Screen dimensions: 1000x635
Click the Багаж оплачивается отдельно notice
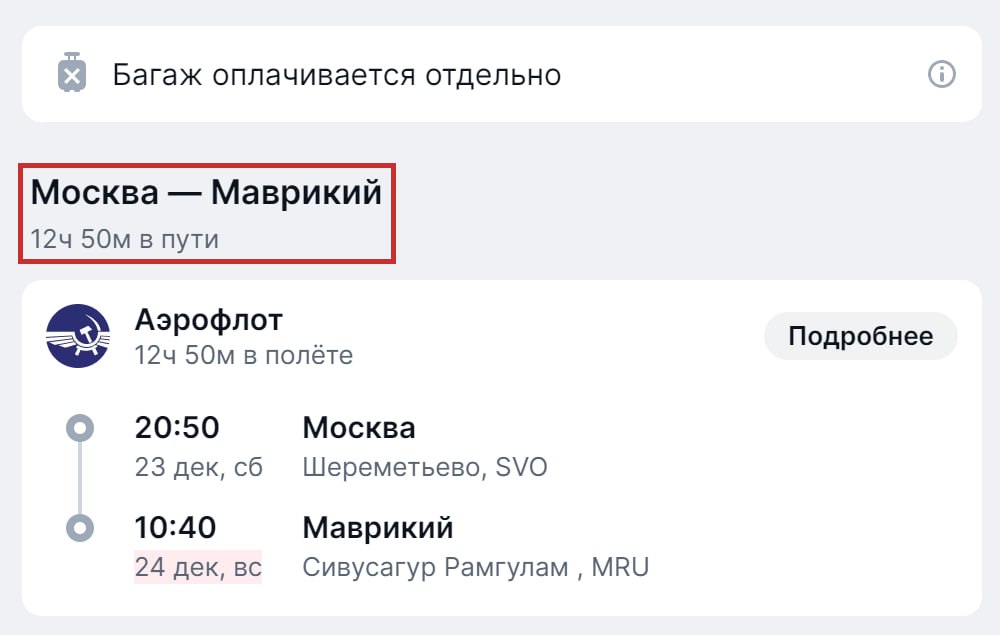tap(336, 75)
